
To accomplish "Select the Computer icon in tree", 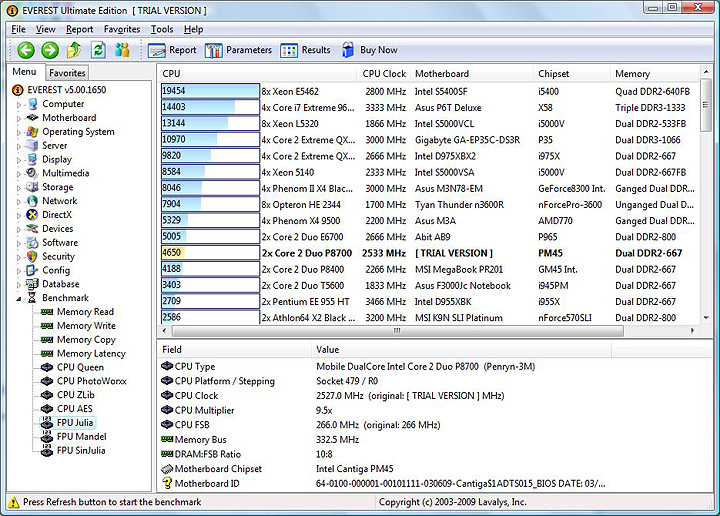I will tap(33, 104).
